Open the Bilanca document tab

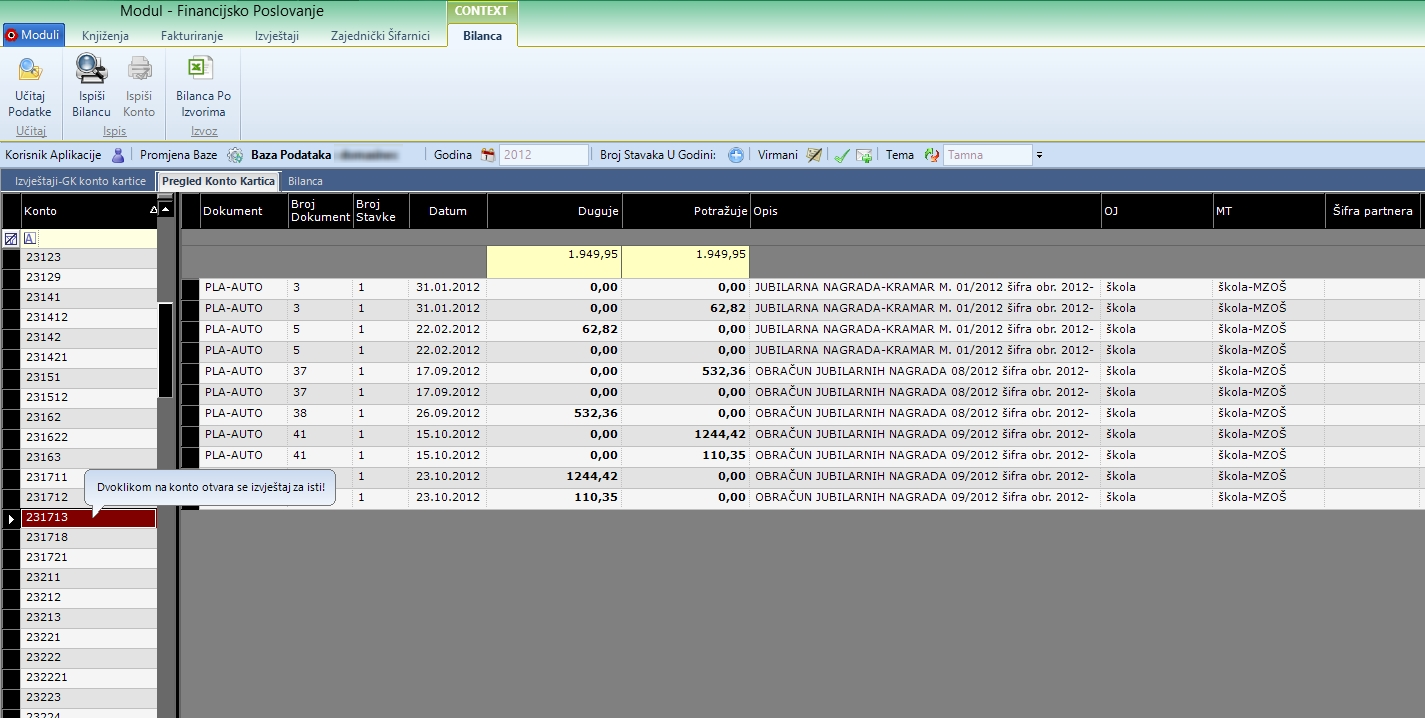(305, 181)
